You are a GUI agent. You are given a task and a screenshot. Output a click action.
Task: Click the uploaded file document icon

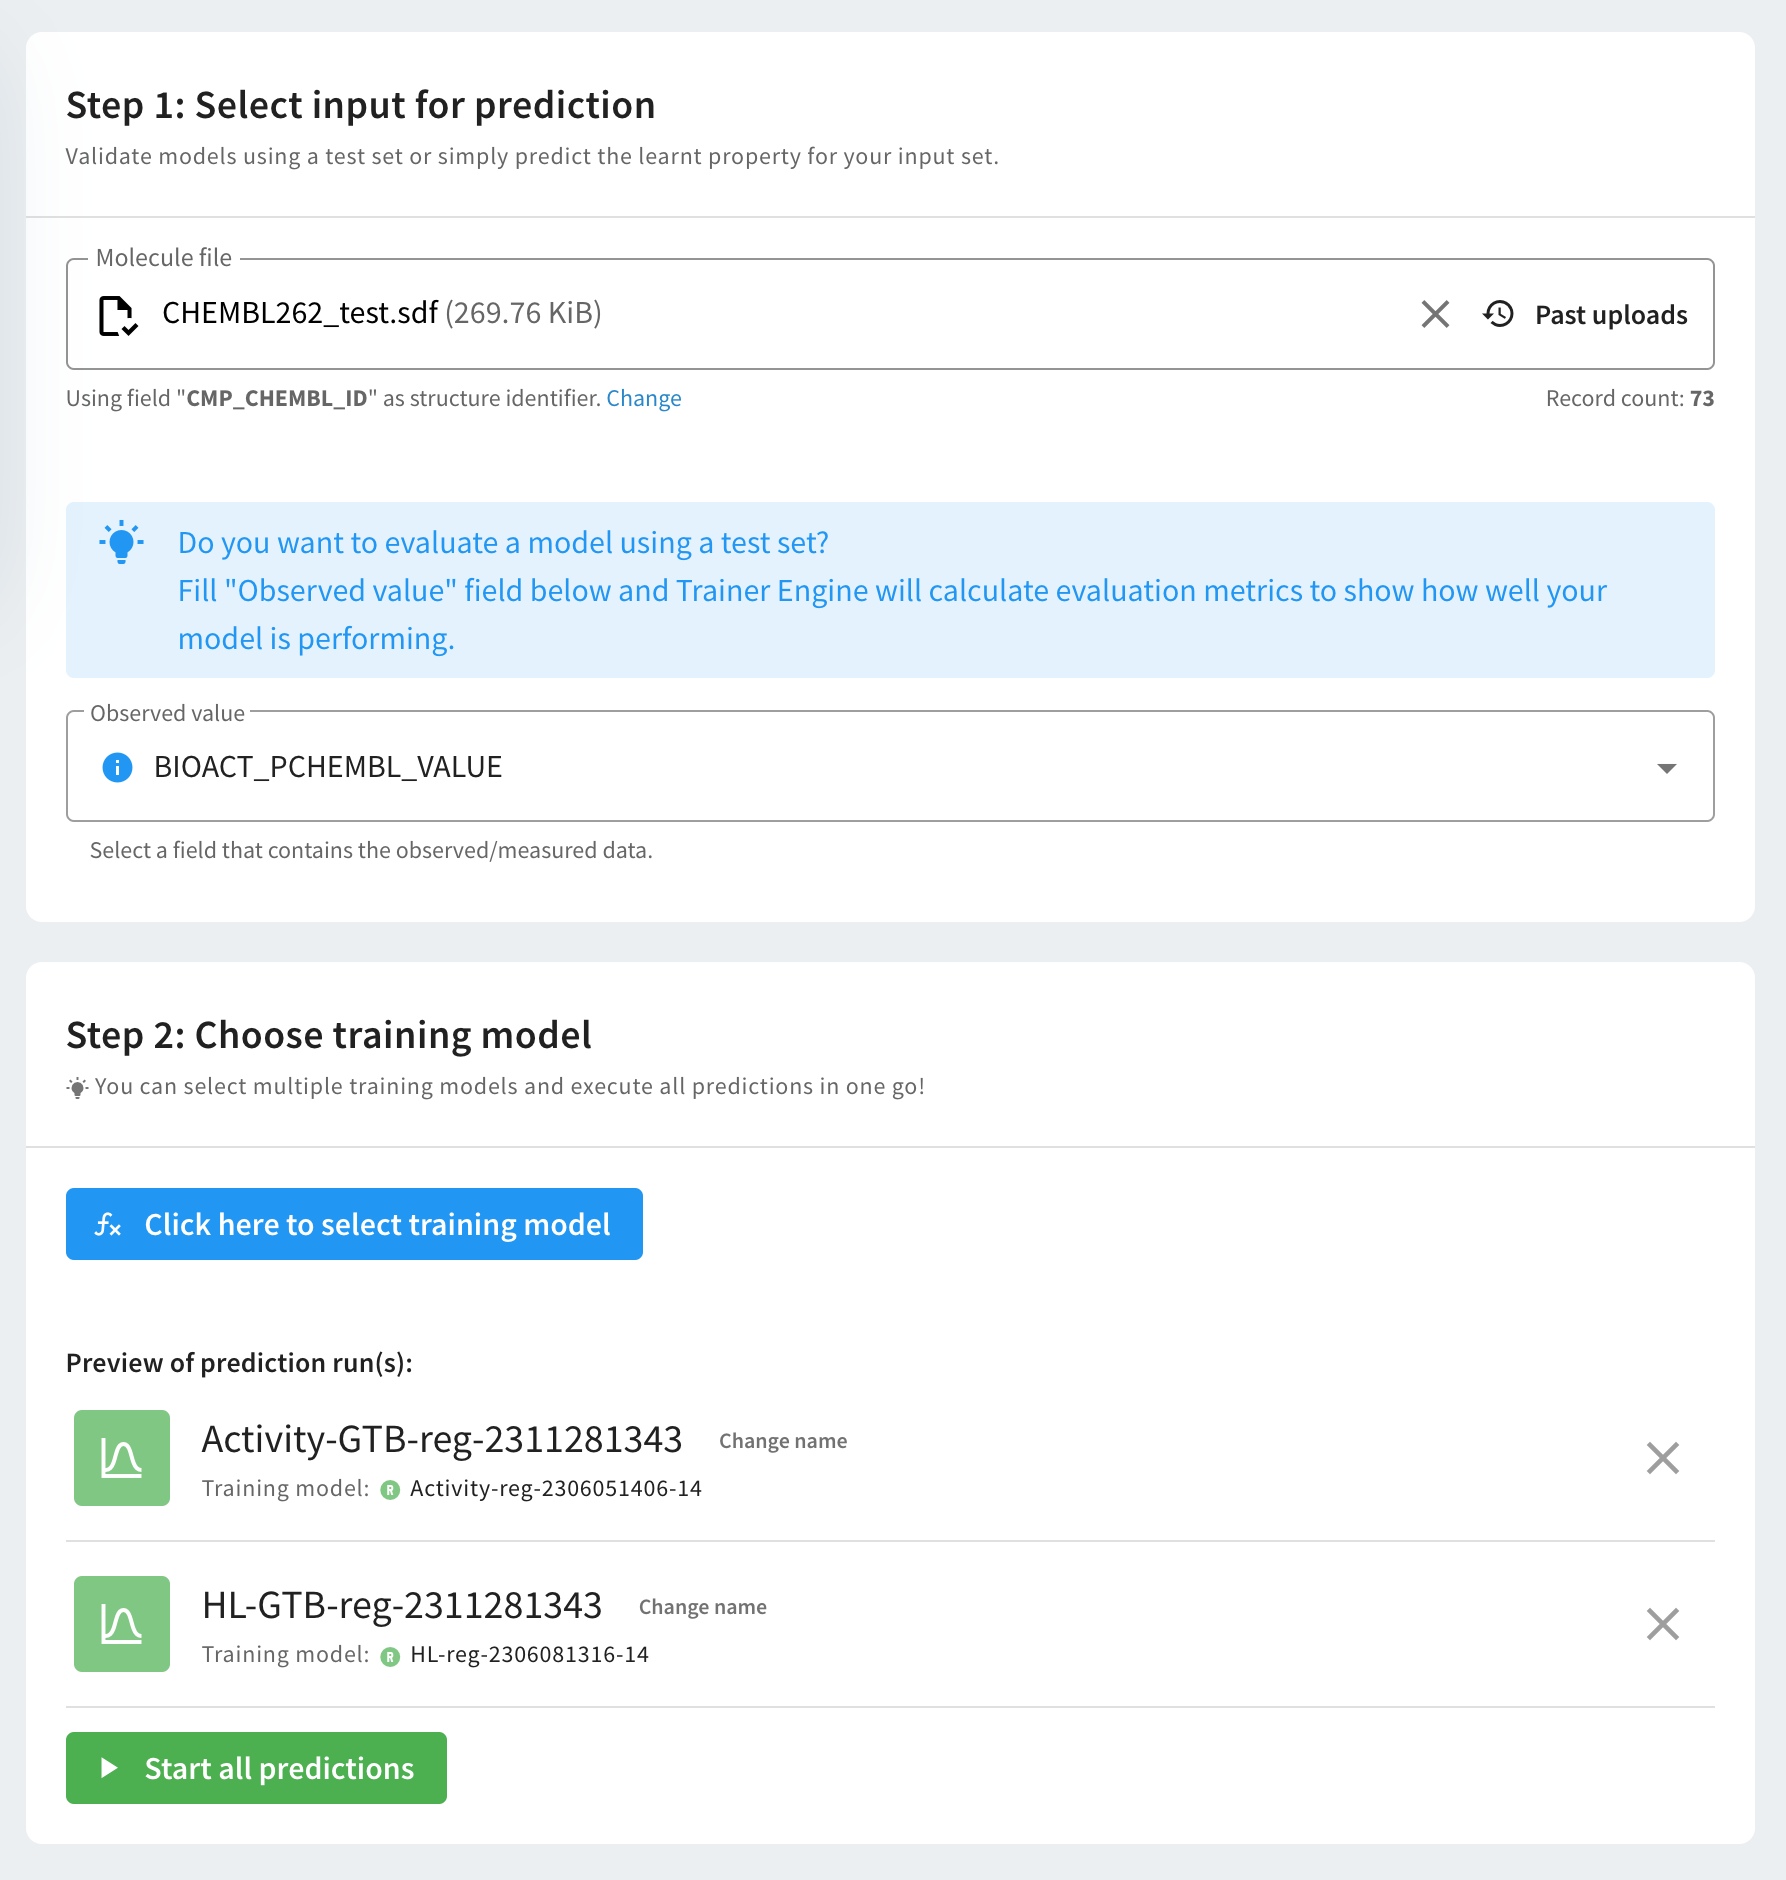tap(118, 315)
